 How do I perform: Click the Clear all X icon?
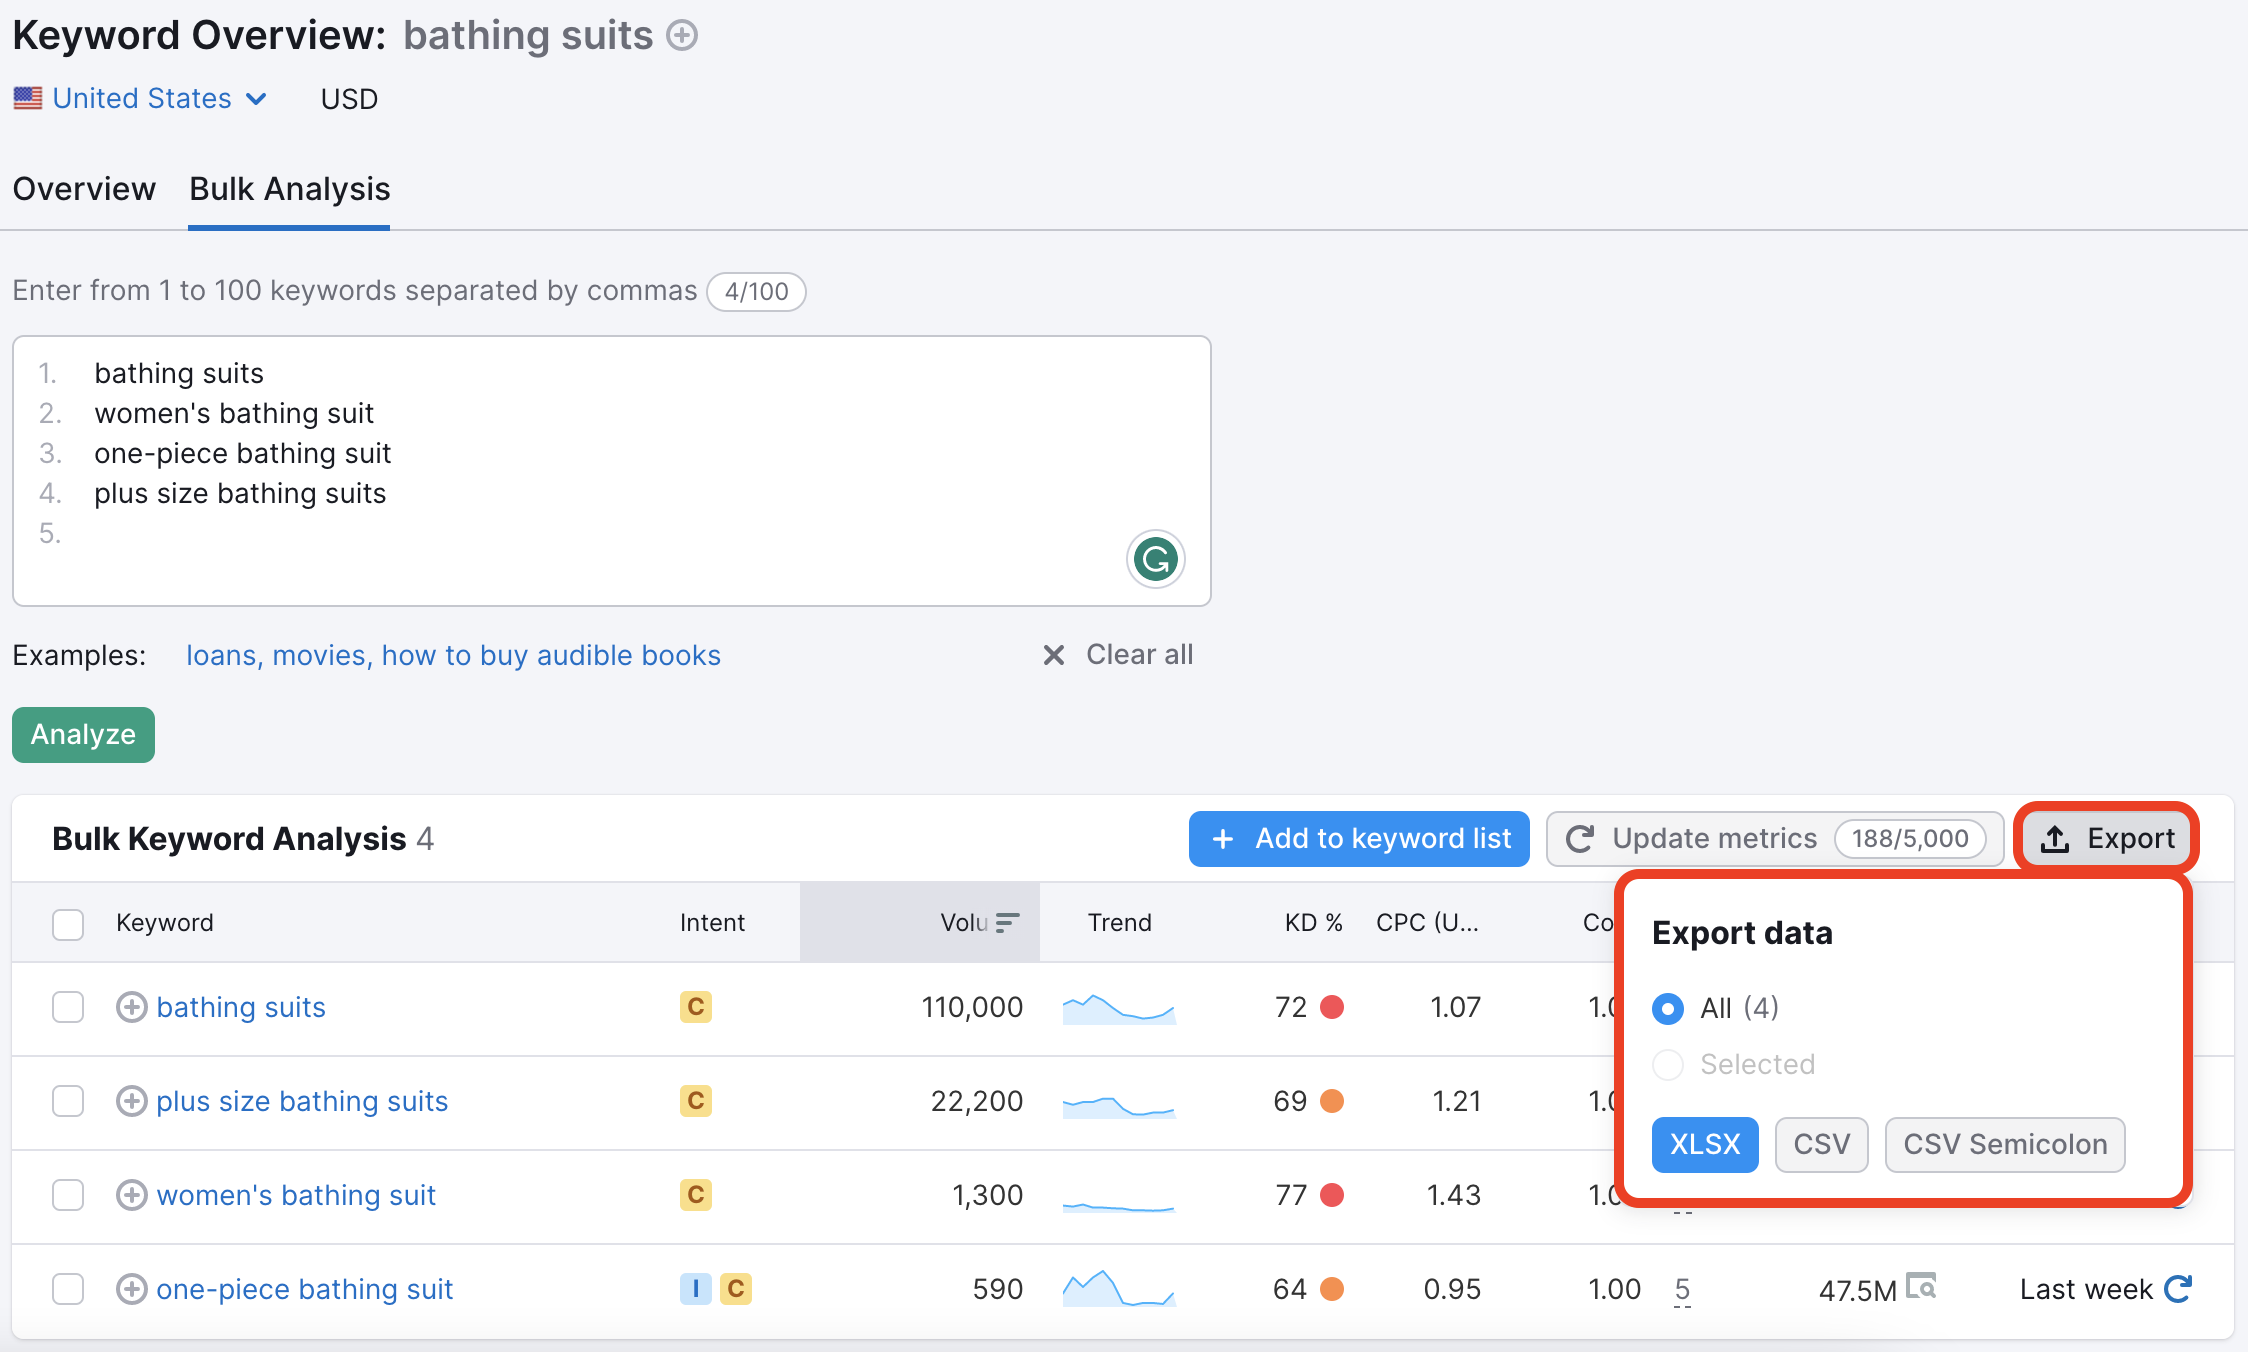tap(1053, 655)
